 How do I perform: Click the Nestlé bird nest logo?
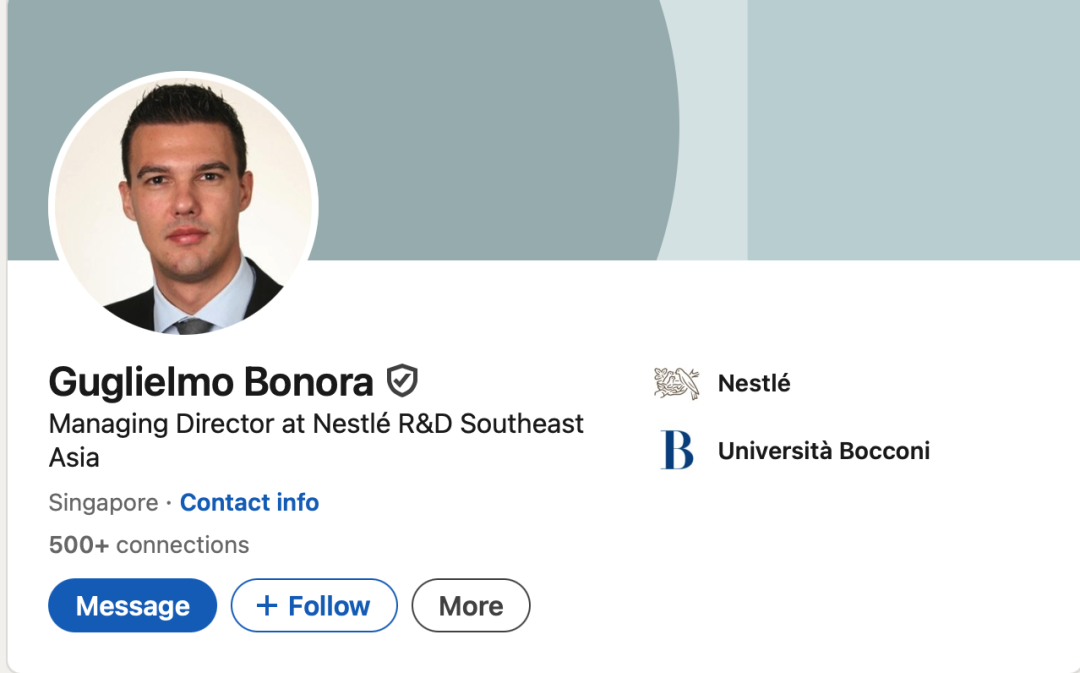tap(677, 383)
